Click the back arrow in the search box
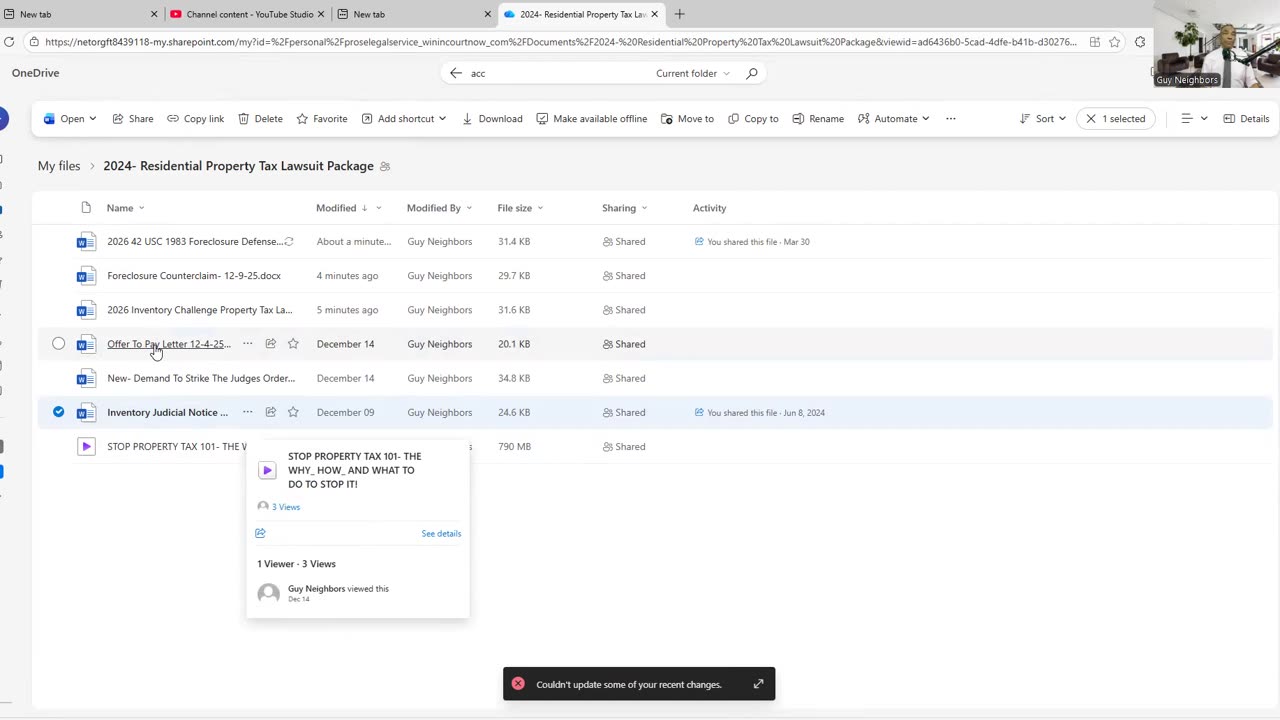This screenshot has height=720, width=1280. tap(456, 73)
